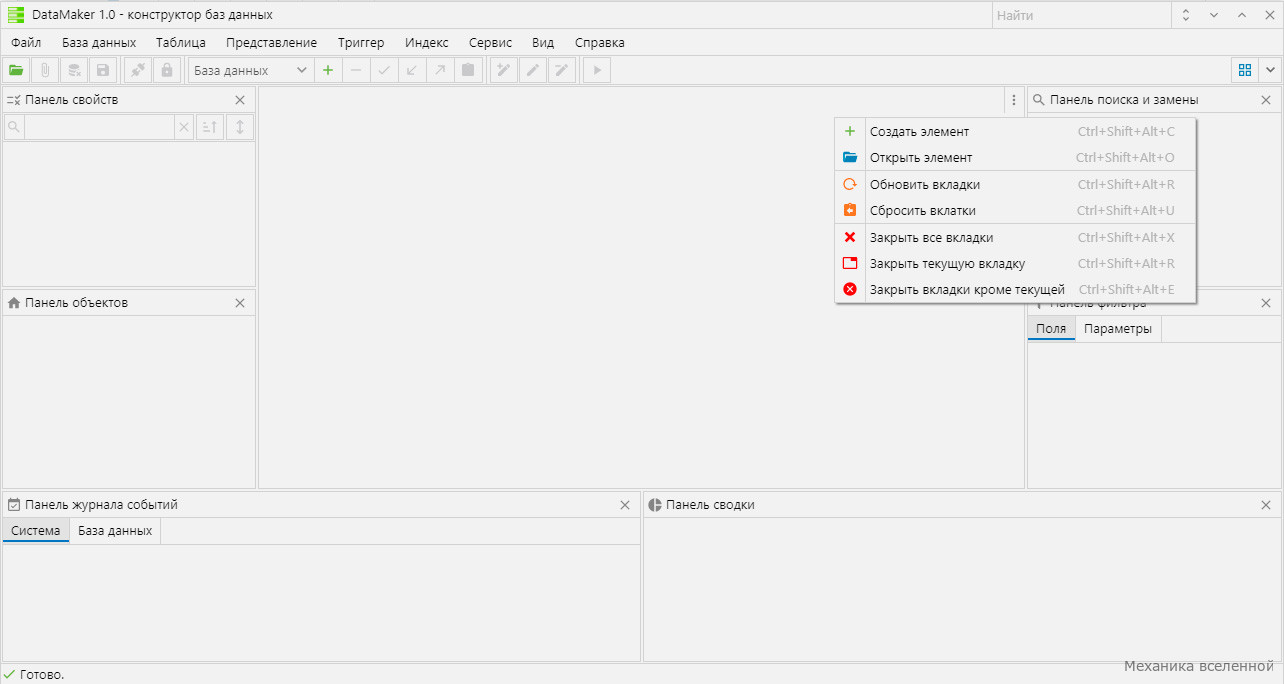Switch to the Поля tab

(x=1051, y=329)
